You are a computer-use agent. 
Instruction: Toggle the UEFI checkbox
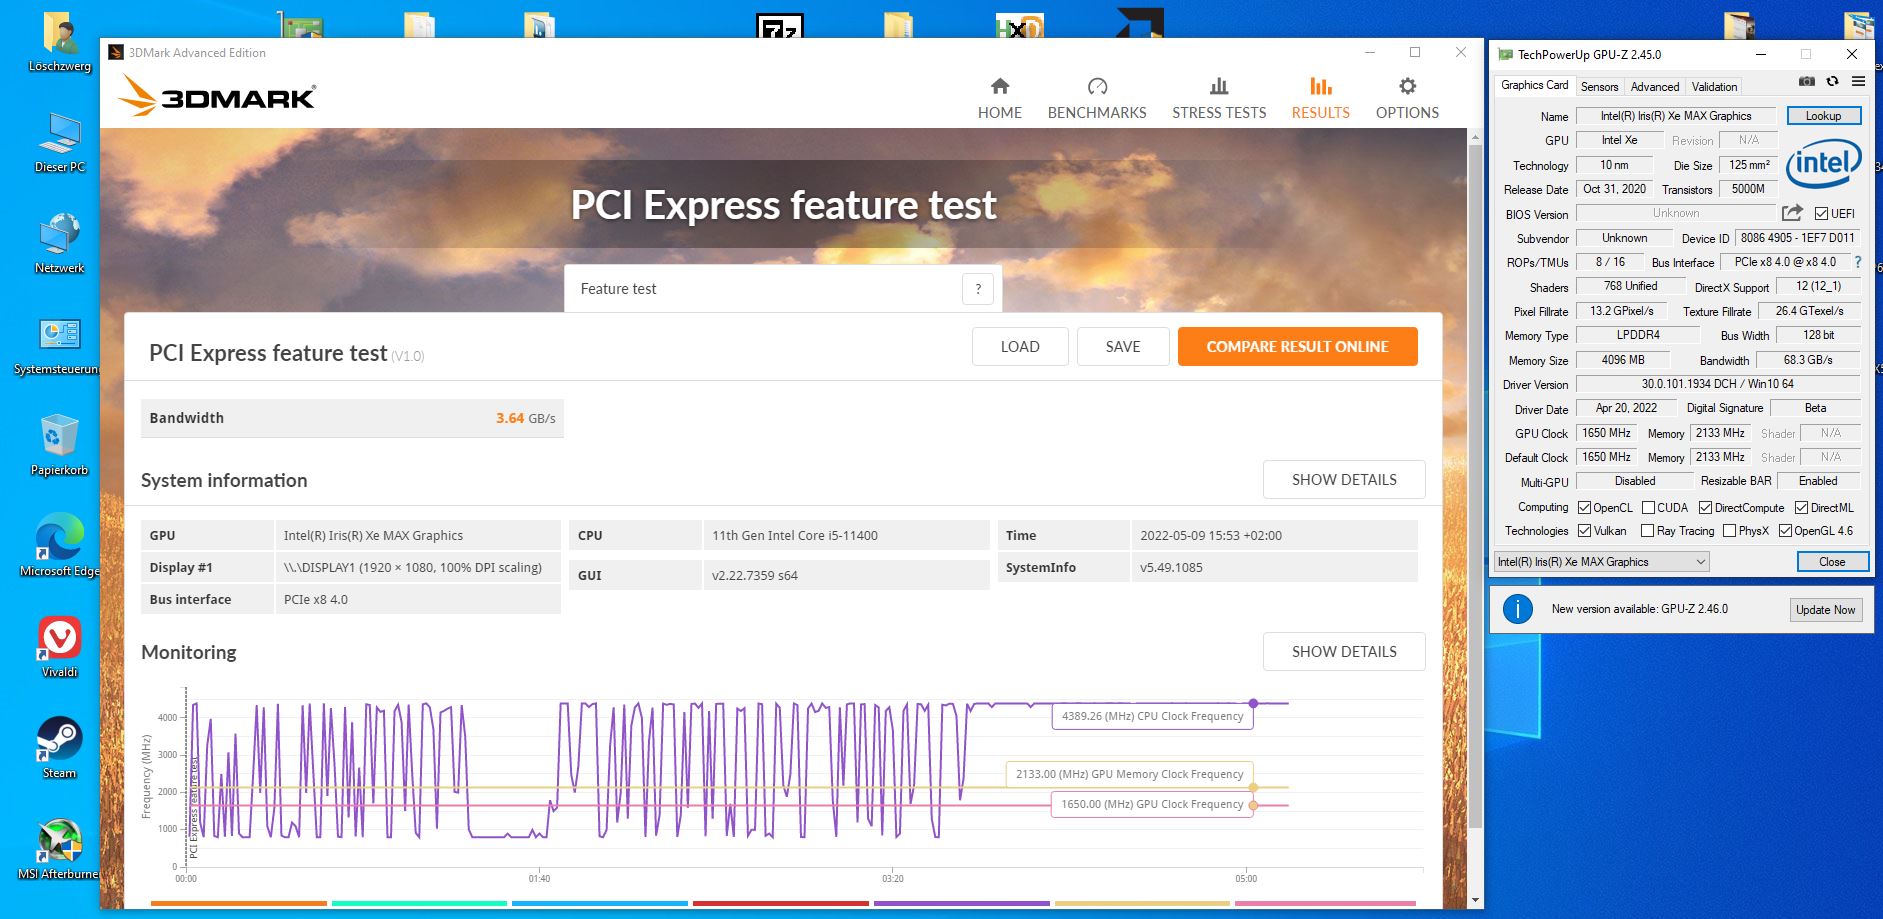tap(1821, 214)
